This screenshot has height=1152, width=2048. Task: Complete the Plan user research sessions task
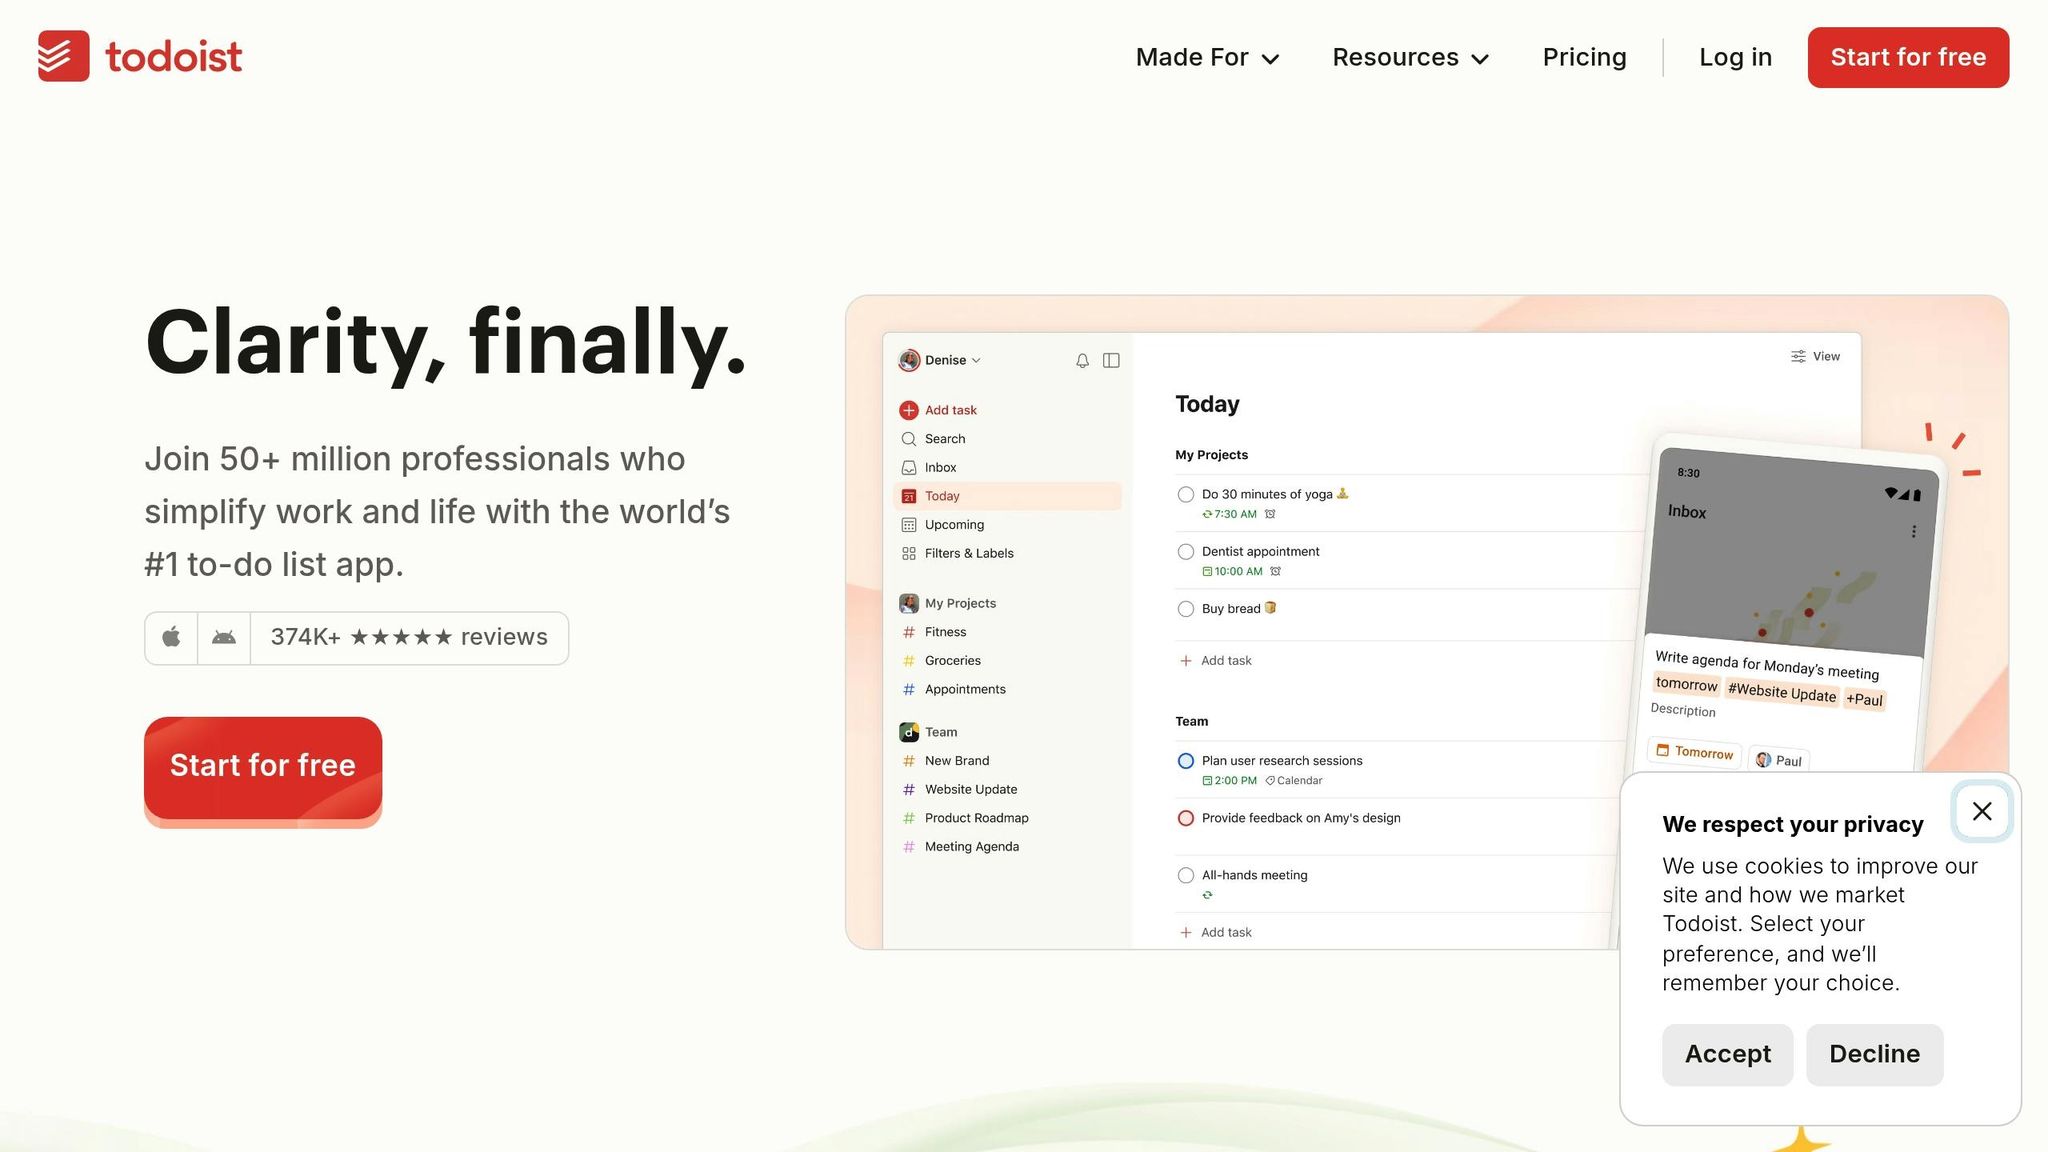[x=1186, y=760]
